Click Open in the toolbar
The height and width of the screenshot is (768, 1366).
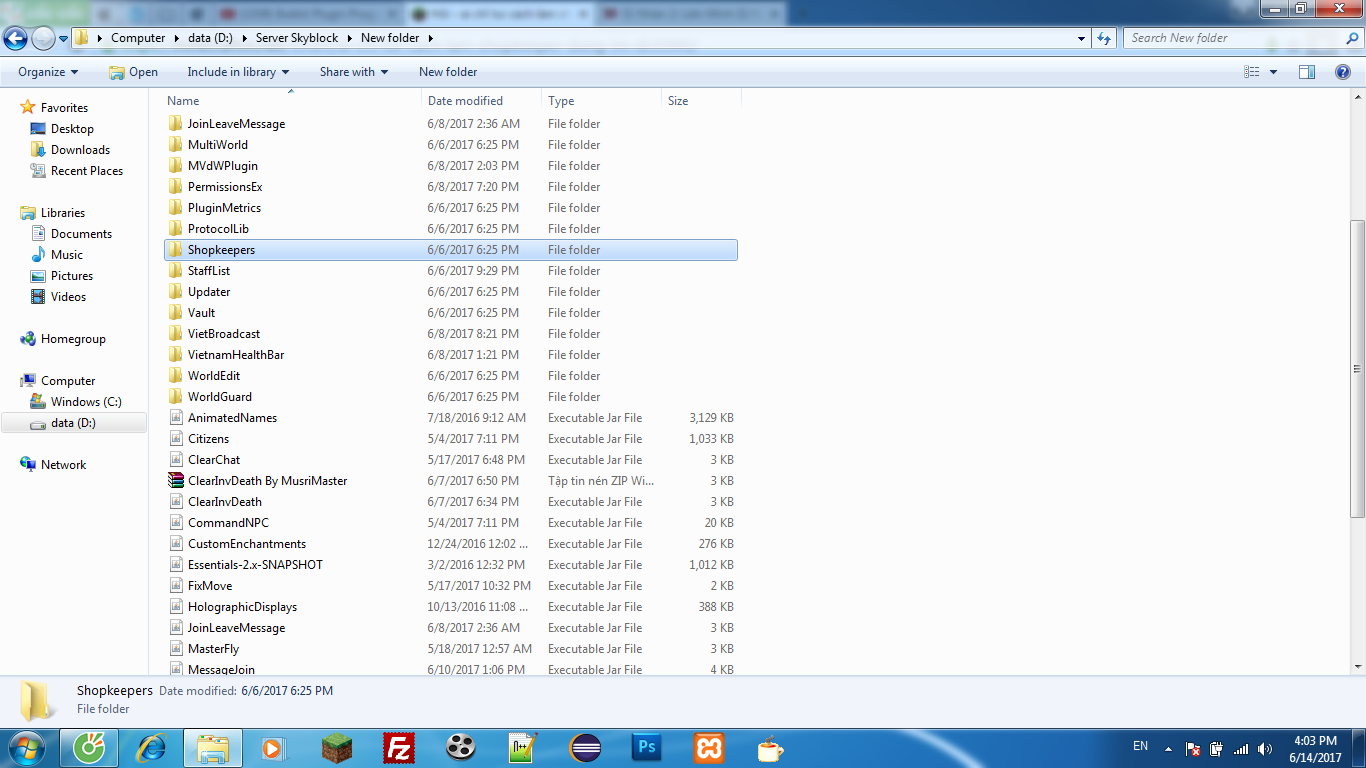pos(133,72)
